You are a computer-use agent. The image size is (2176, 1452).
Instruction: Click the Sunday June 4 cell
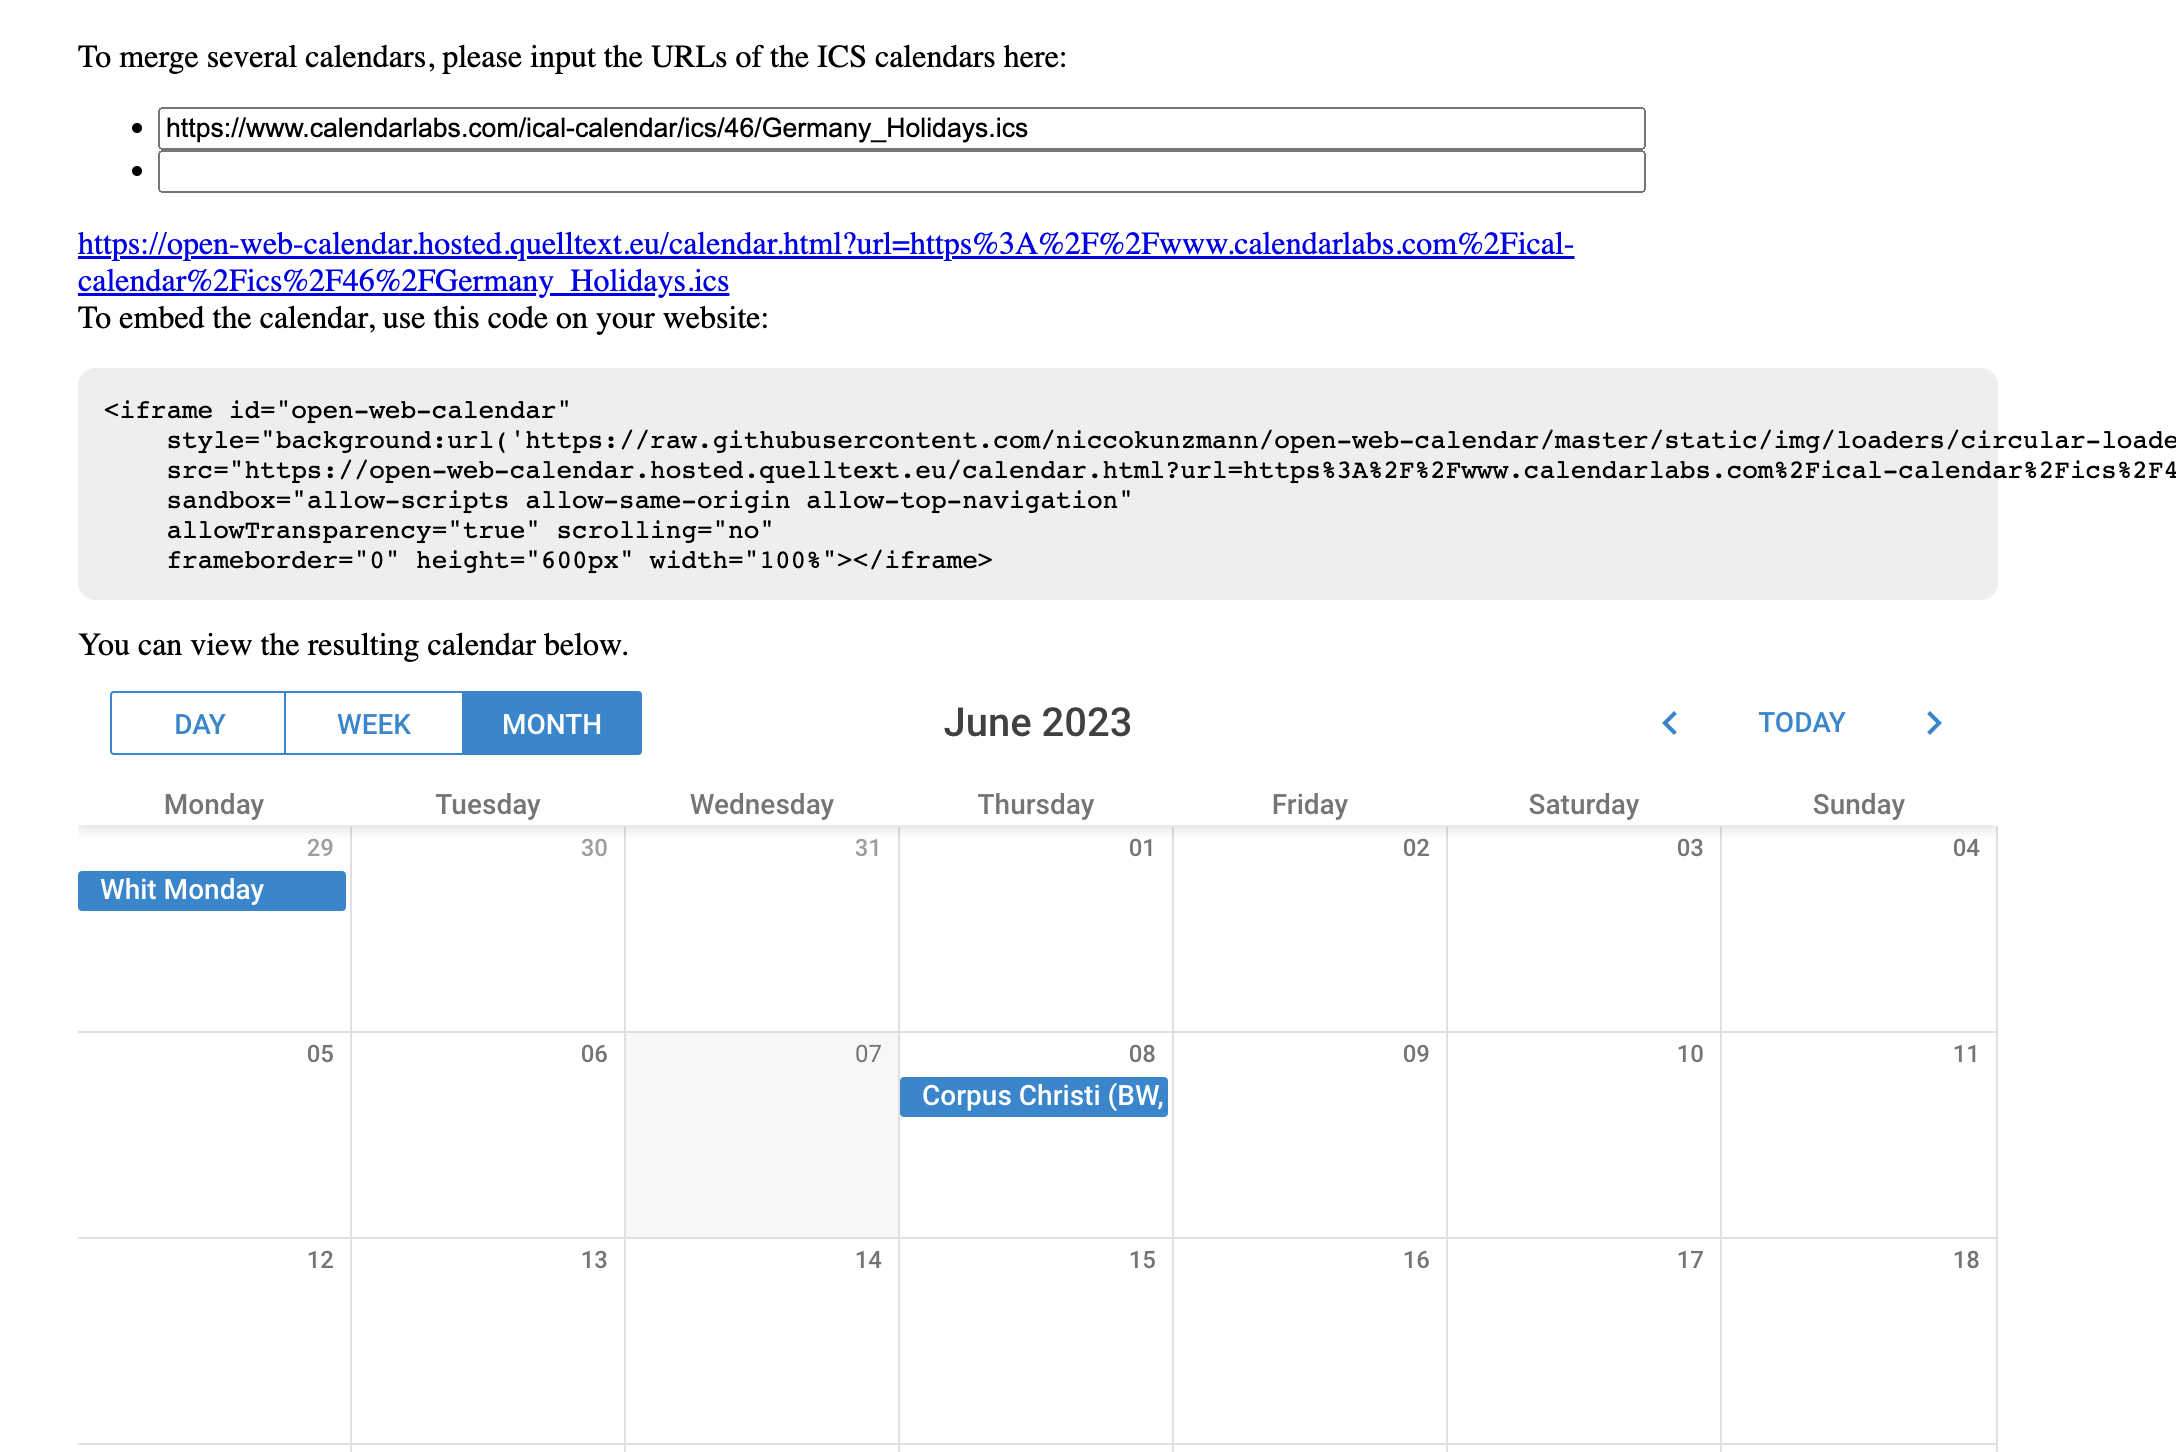tap(1857, 930)
